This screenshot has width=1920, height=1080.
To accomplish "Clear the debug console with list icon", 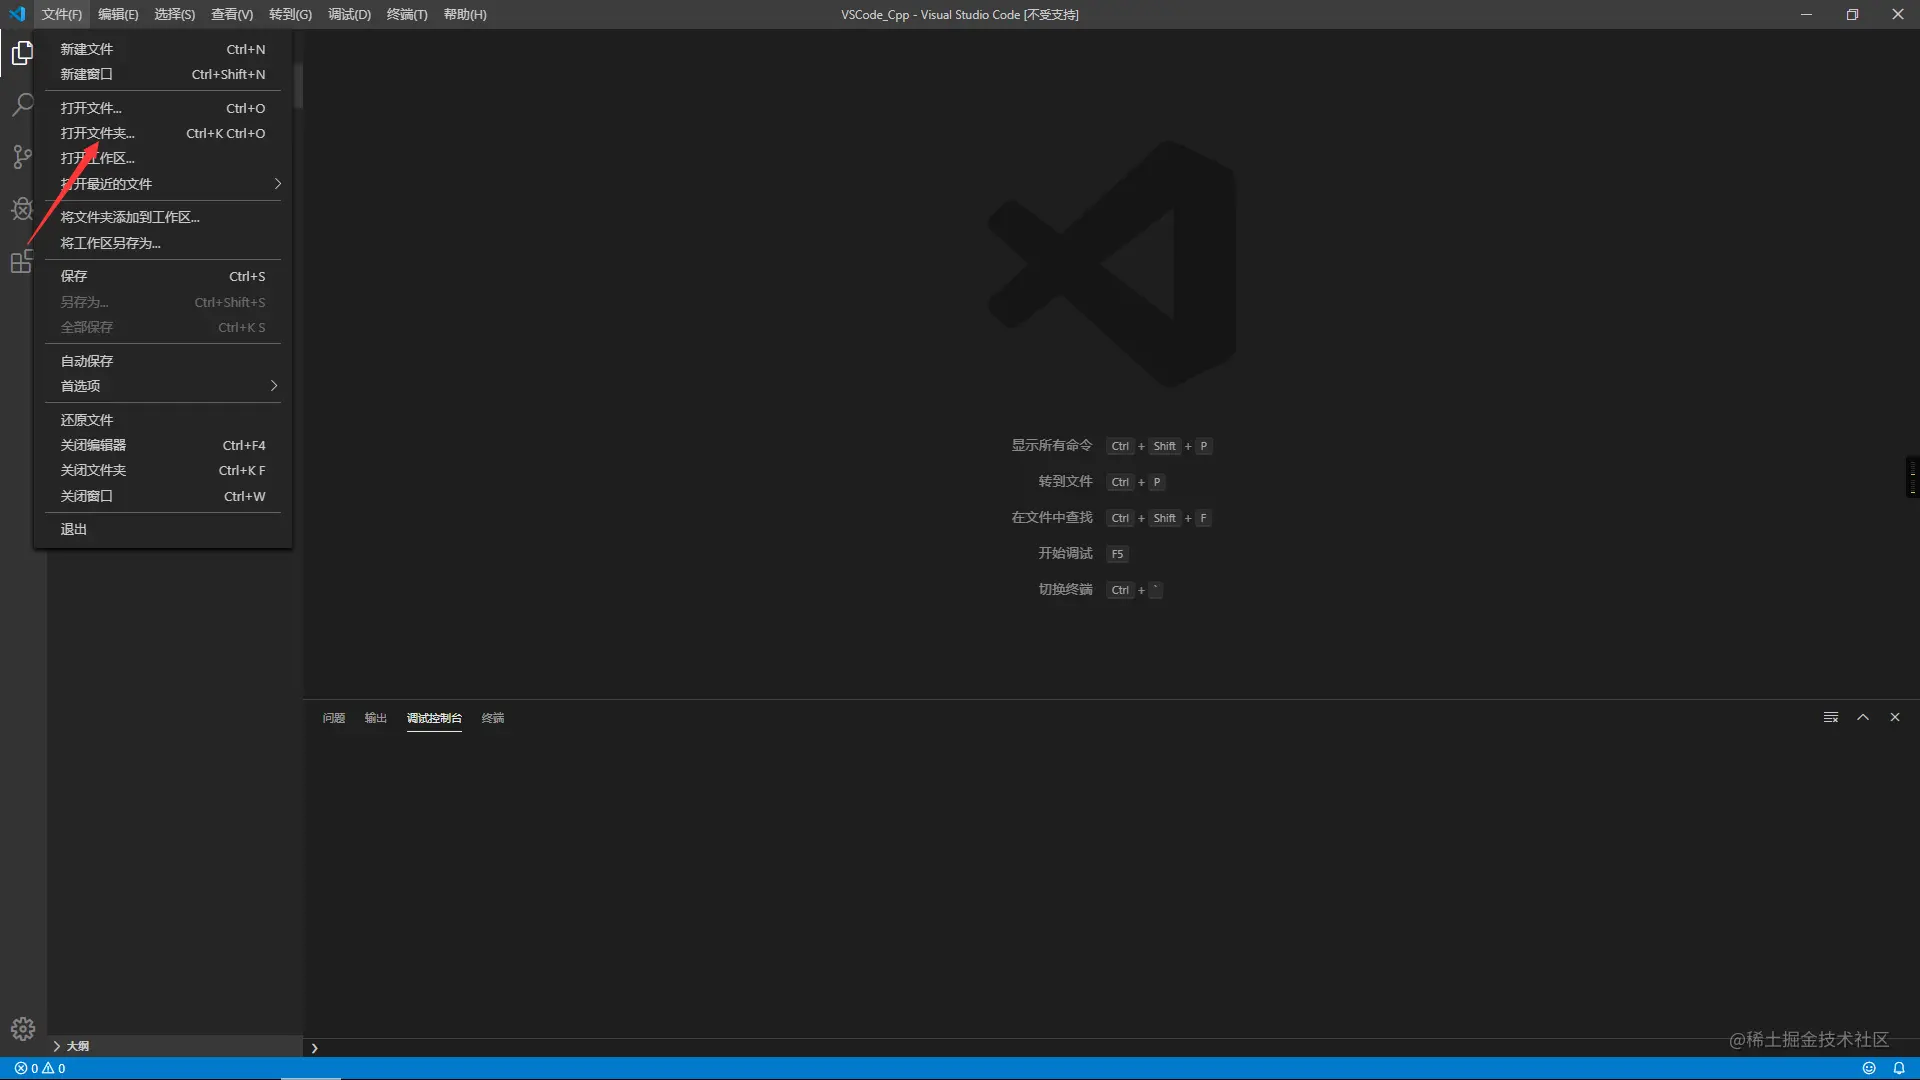I will pyautogui.click(x=1831, y=717).
